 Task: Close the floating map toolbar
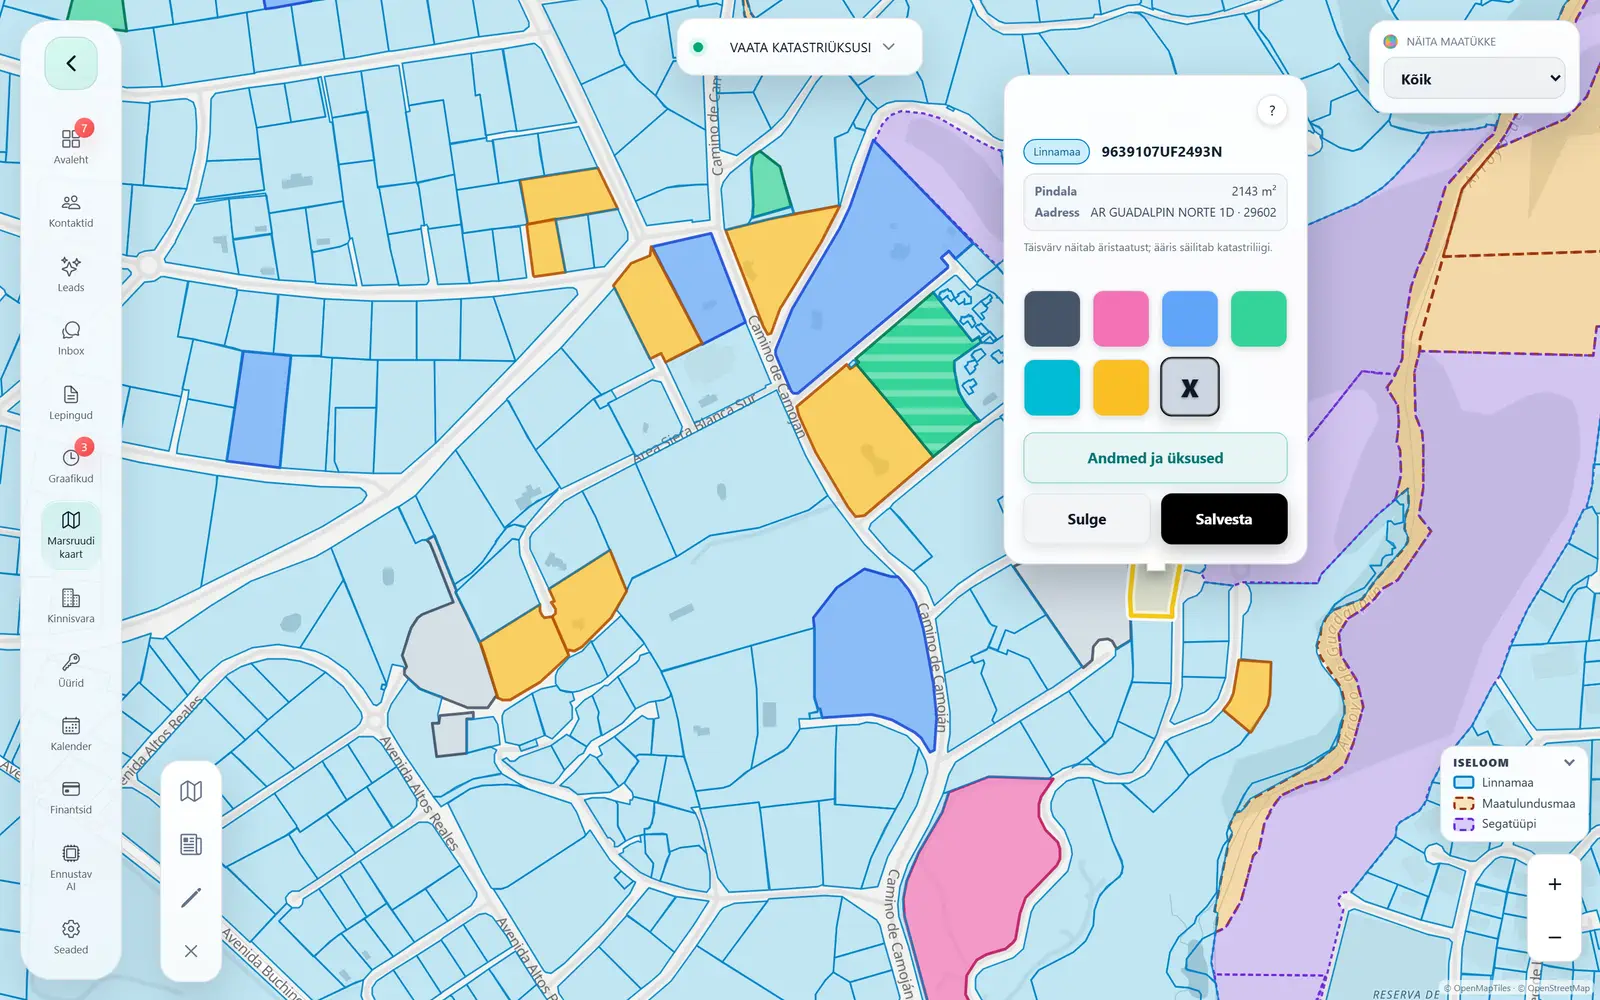191,951
